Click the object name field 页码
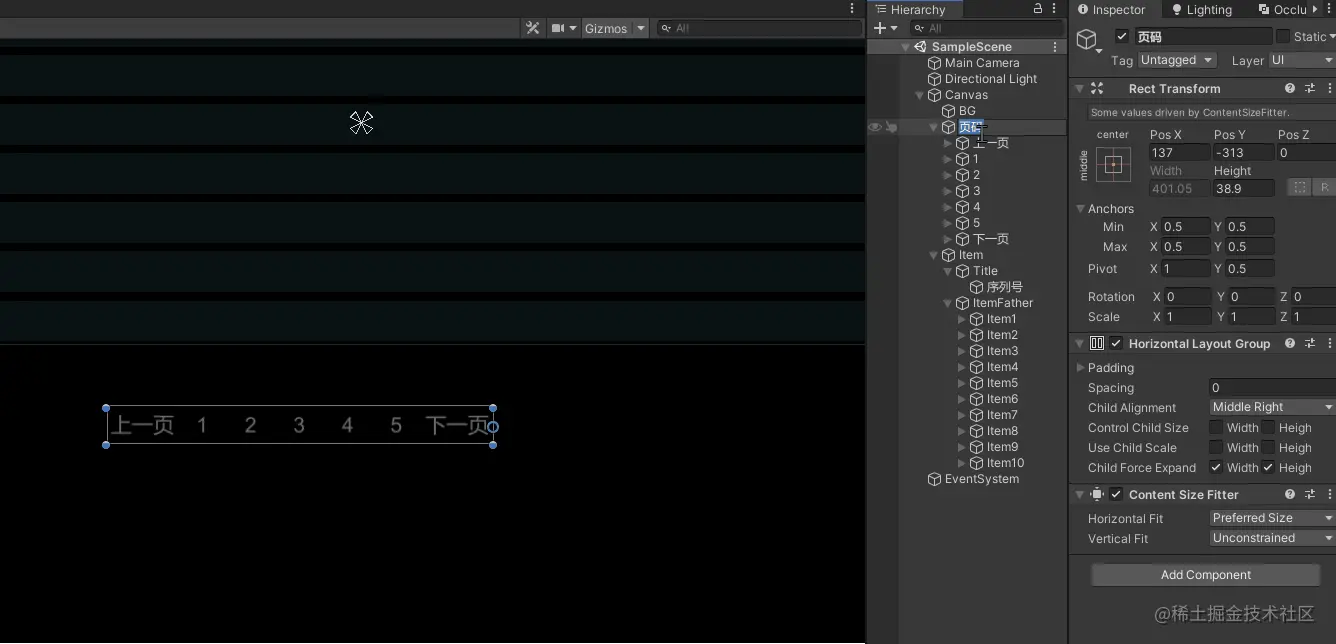1336x644 pixels. 1203,37
